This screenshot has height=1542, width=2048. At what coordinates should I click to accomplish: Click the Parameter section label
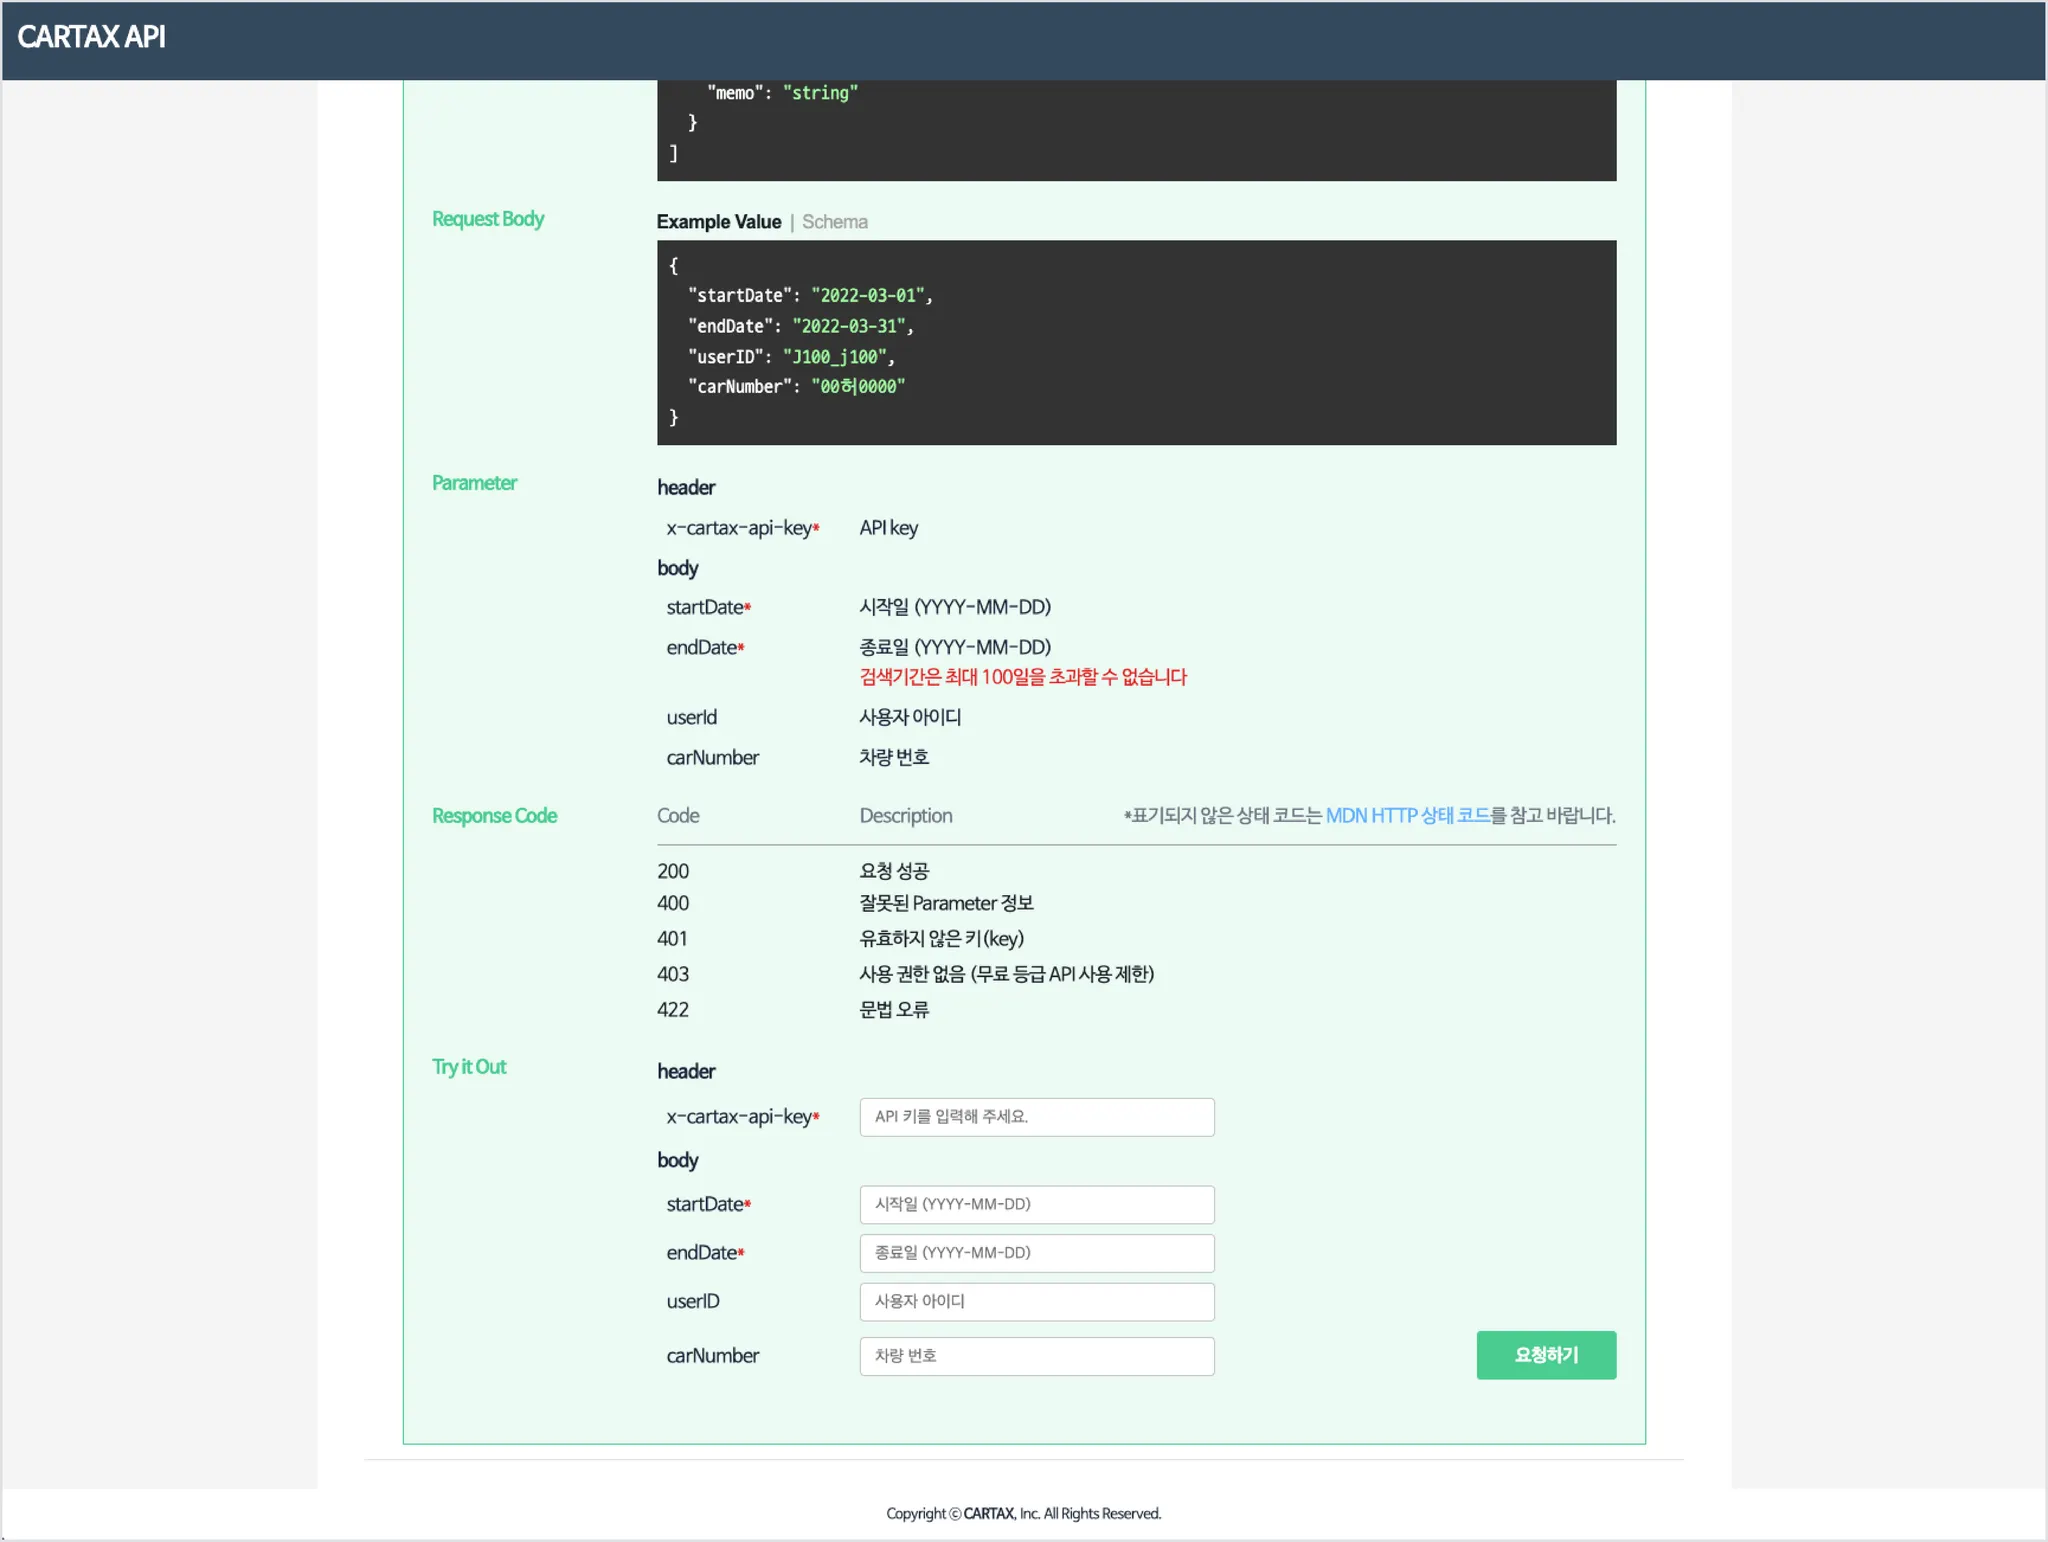474,483
